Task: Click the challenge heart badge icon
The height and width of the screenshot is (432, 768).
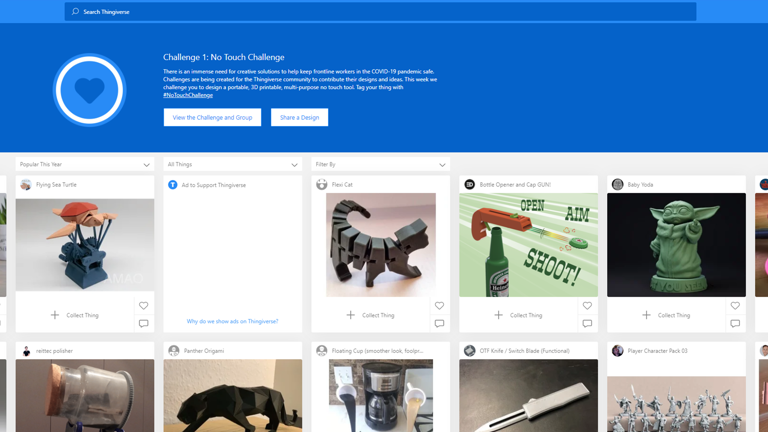Action: (90, 90)
